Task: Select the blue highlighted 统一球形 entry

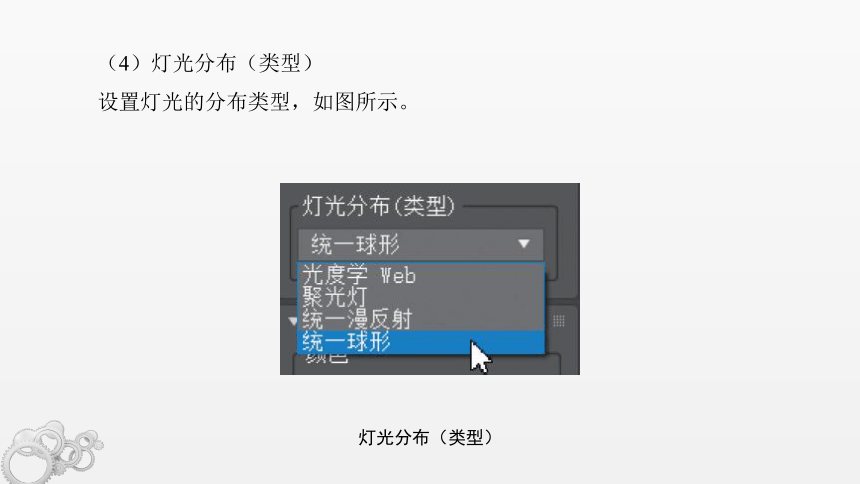Action: [x=421, y=342]
